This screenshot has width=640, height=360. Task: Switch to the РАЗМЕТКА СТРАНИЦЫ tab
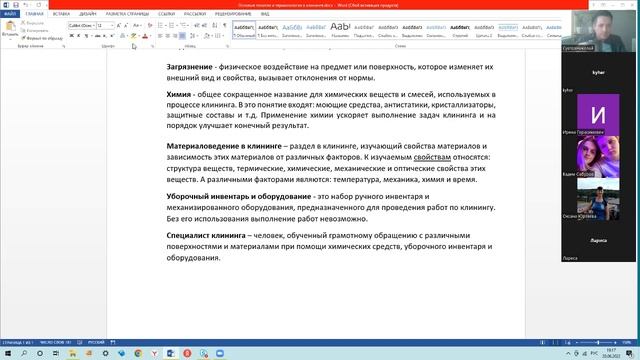pyautogui.click(x=127, y=14)
